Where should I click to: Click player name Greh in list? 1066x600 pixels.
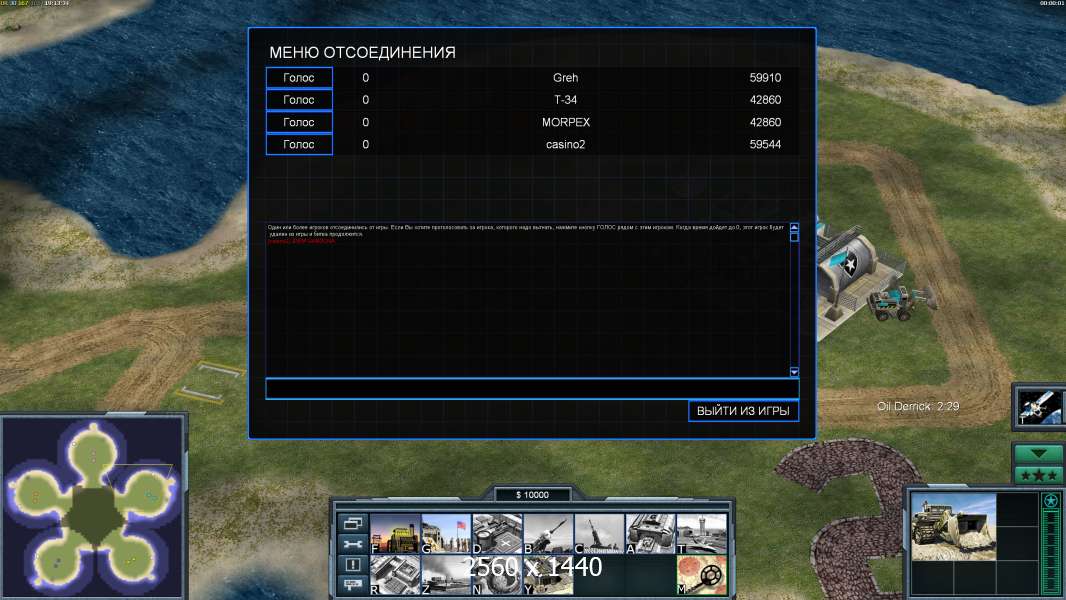pyautogui.click(x=566, y=77)
